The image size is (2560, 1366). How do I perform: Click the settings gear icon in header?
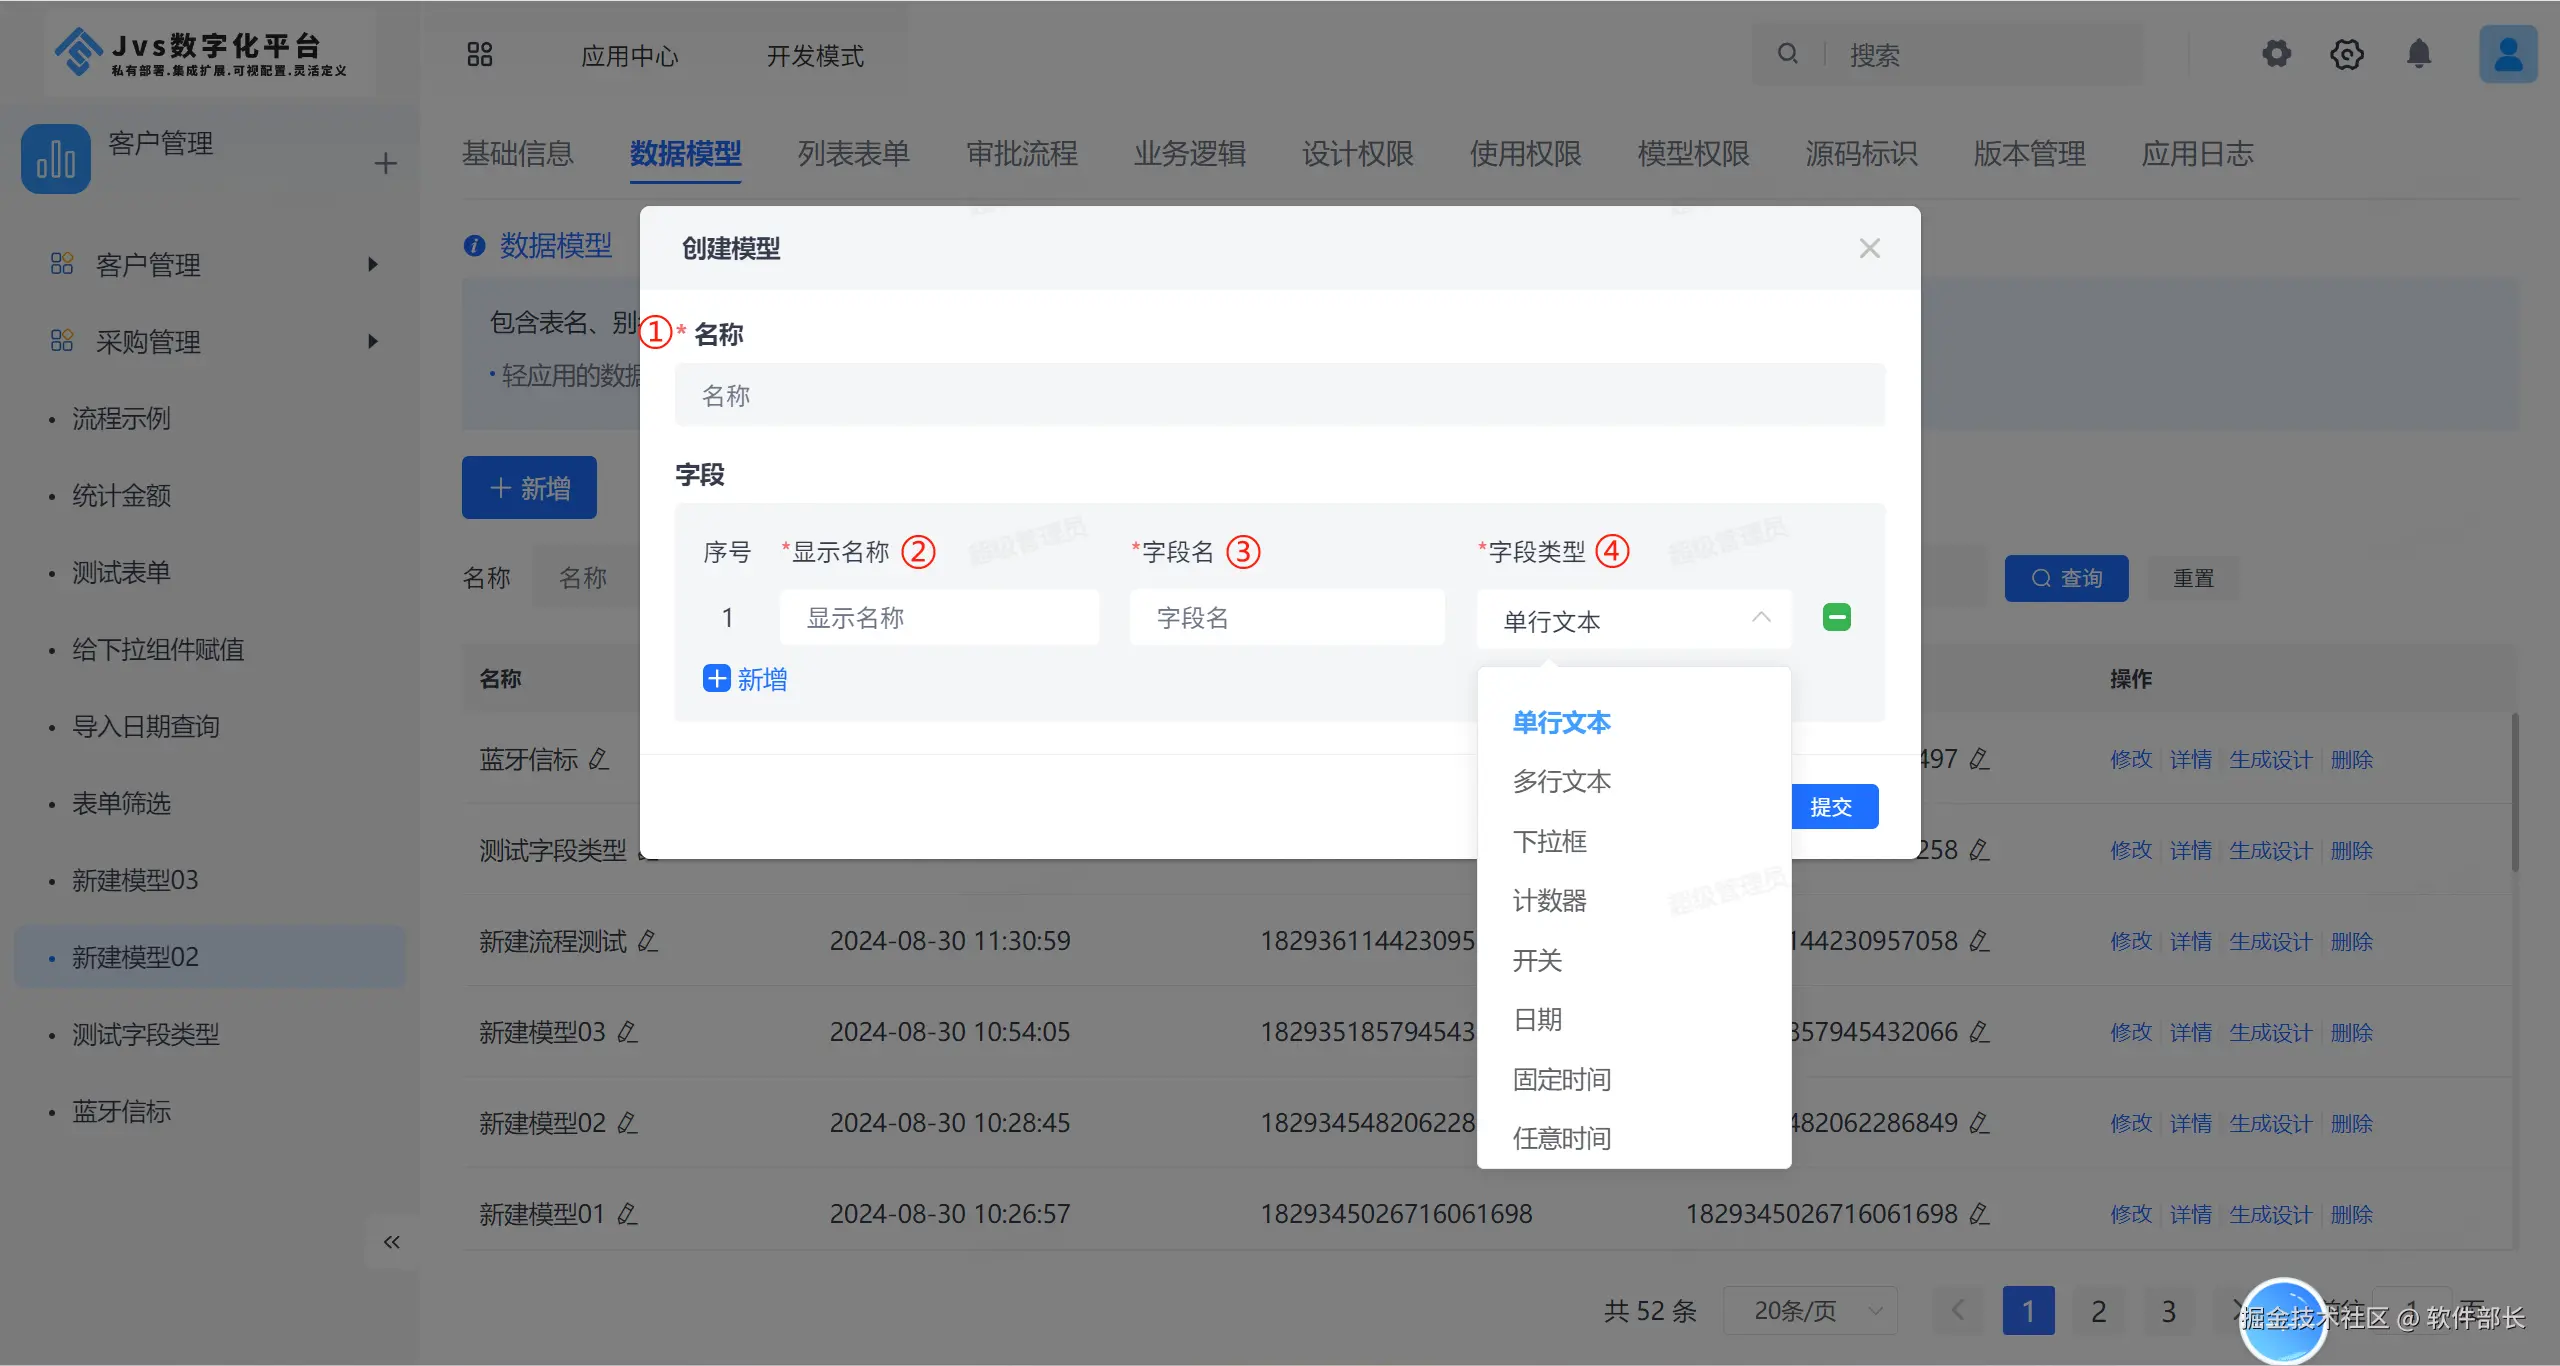pyautogui.click(x=2276, y=54)
